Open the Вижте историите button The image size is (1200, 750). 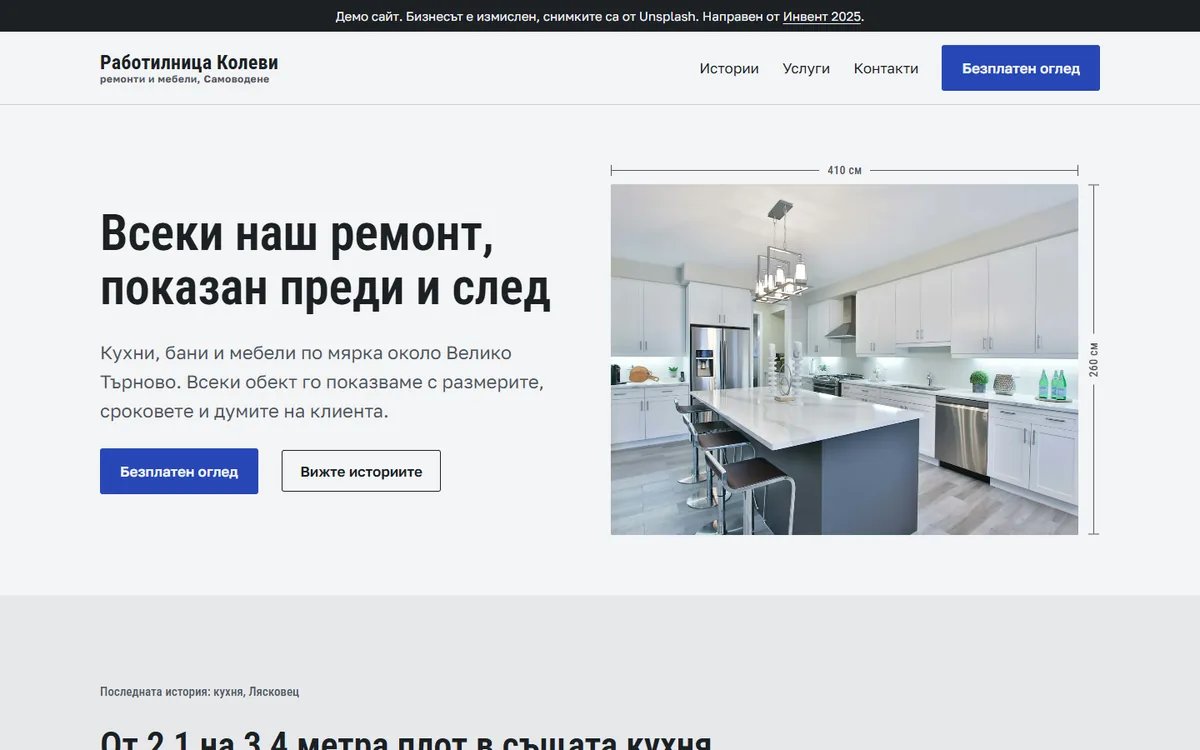[361, 471]
